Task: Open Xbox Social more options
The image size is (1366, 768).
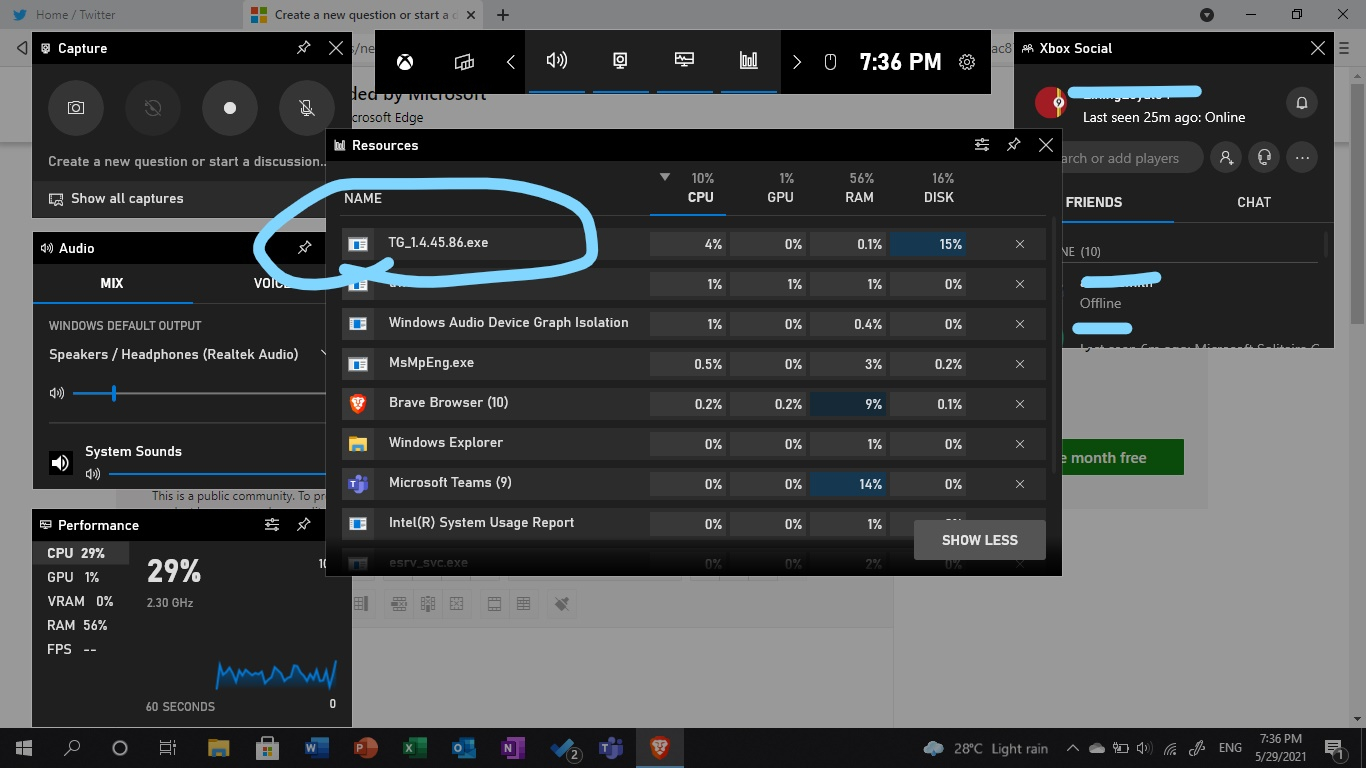Action: pos(1302,158)
